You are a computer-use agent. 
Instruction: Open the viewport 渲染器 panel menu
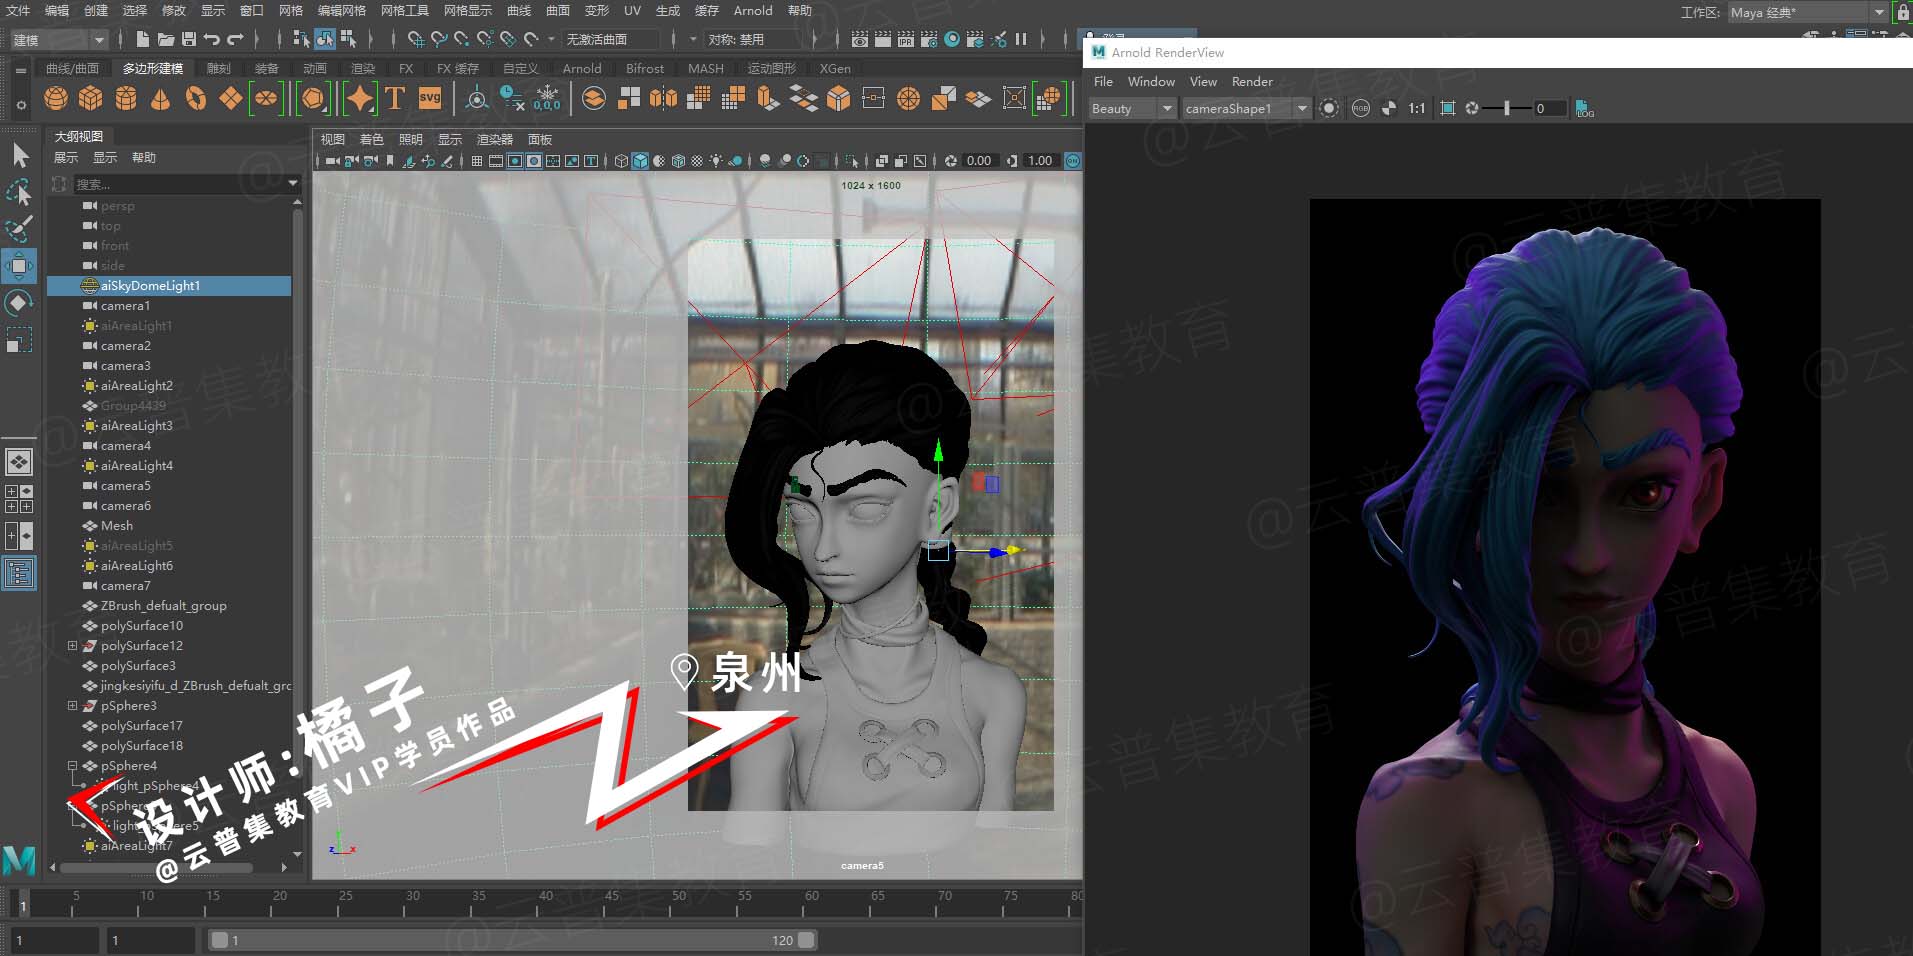pyautogui.click(x=494, y=139)
